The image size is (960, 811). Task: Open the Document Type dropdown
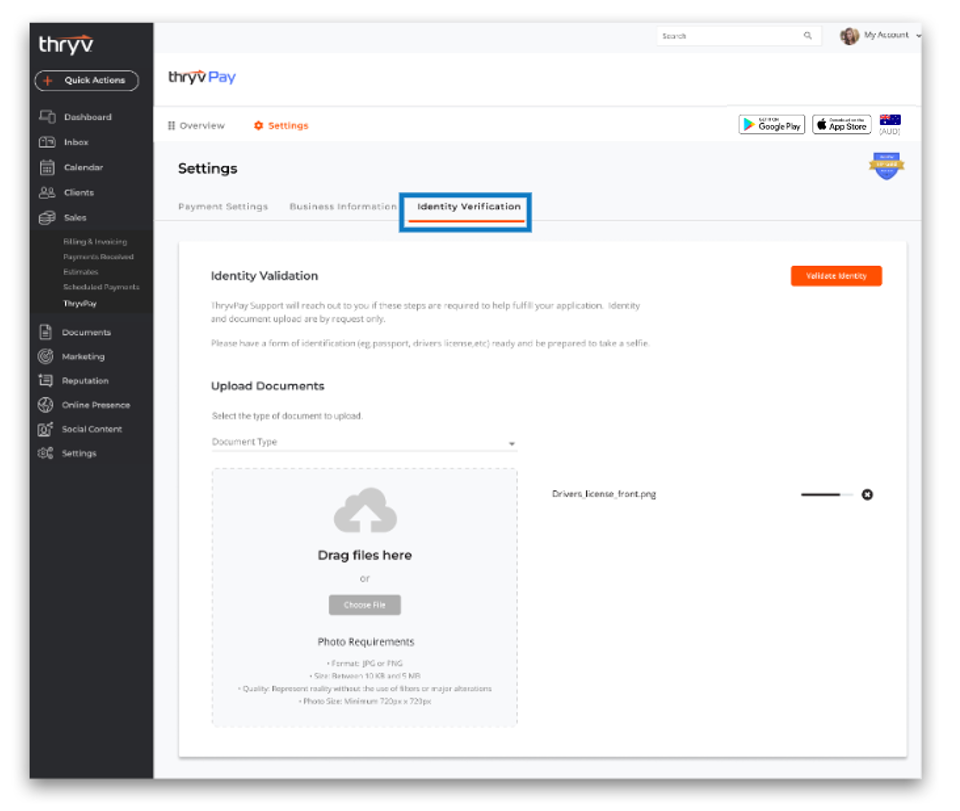(x=364, y=442)
